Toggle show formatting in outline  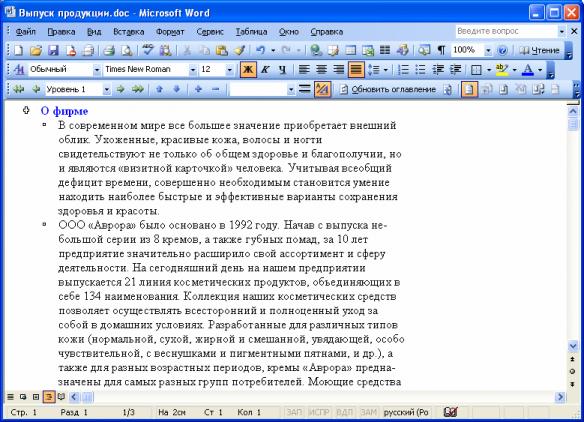(x=322, y=89)
